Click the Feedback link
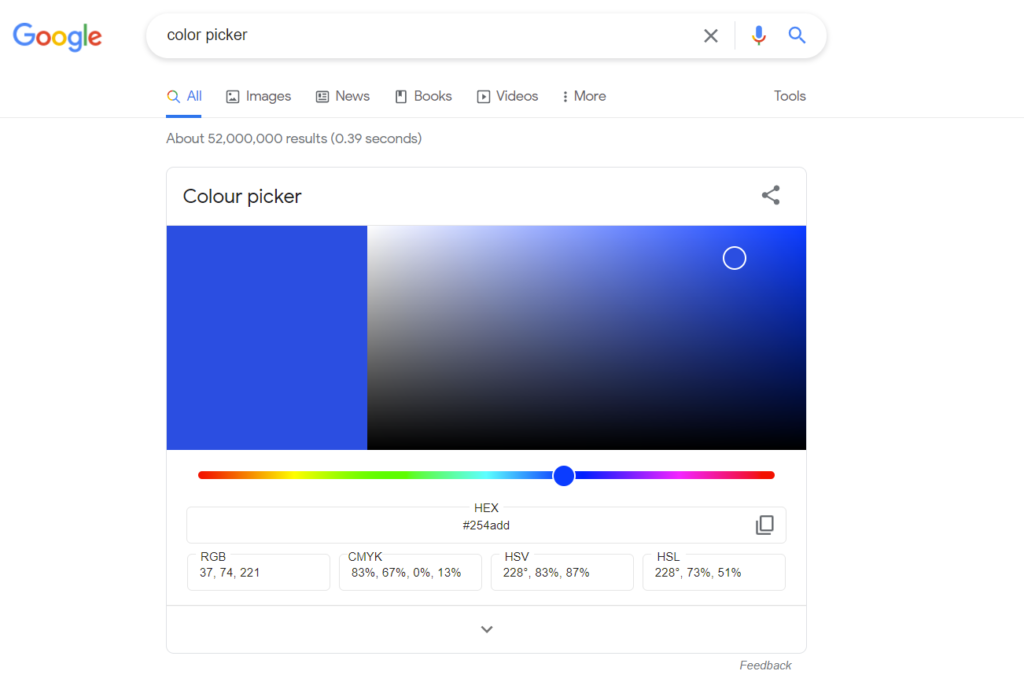This screenshot has width=1024, height=682. click(x=765, y=665)
